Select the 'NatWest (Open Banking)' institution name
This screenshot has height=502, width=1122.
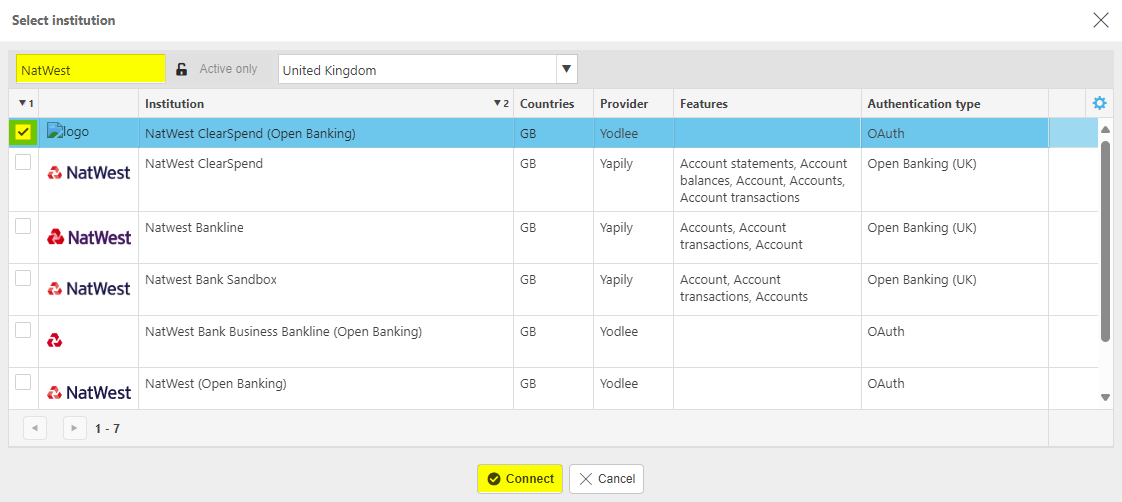[x=215, y=384]
